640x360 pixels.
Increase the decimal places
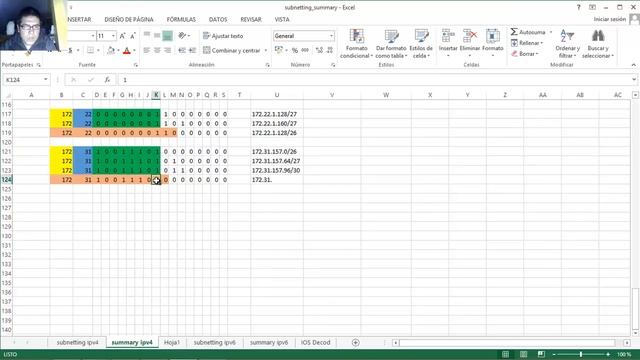(x=319, y=50)
